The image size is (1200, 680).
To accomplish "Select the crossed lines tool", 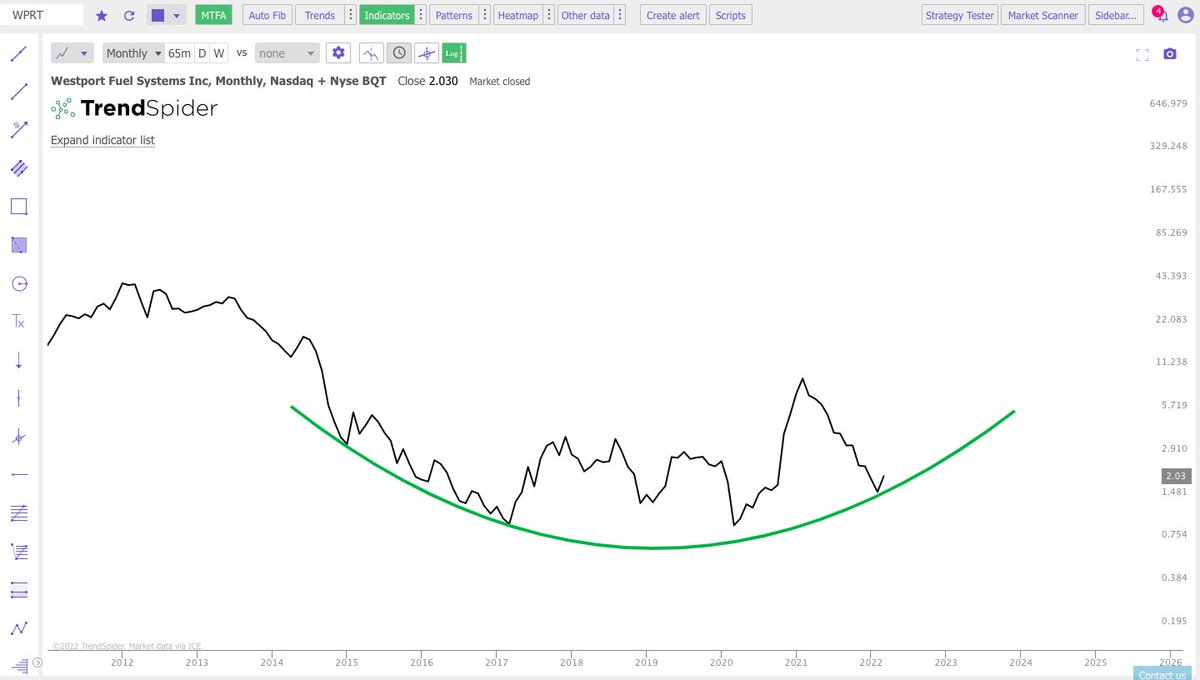I will [x=18, y=437].
